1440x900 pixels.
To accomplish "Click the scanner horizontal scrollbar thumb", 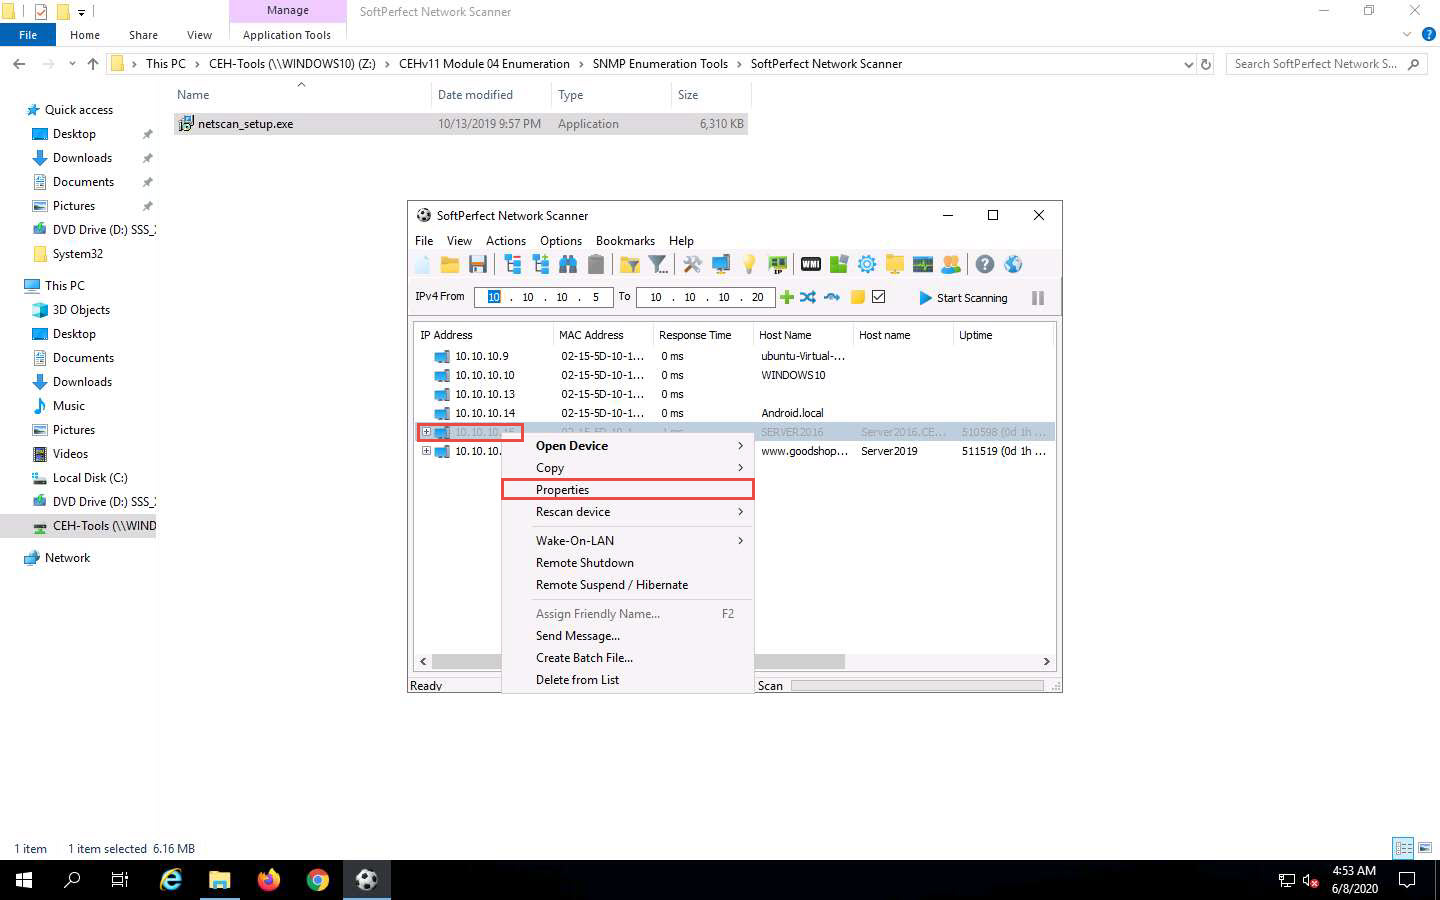I will 638,661.
